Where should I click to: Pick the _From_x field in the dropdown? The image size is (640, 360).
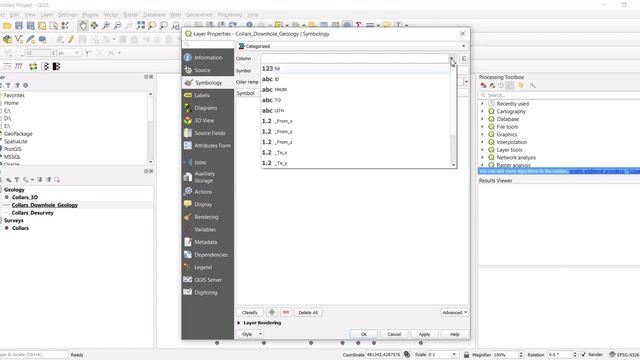pyautogui.click(x=356, y=121)
